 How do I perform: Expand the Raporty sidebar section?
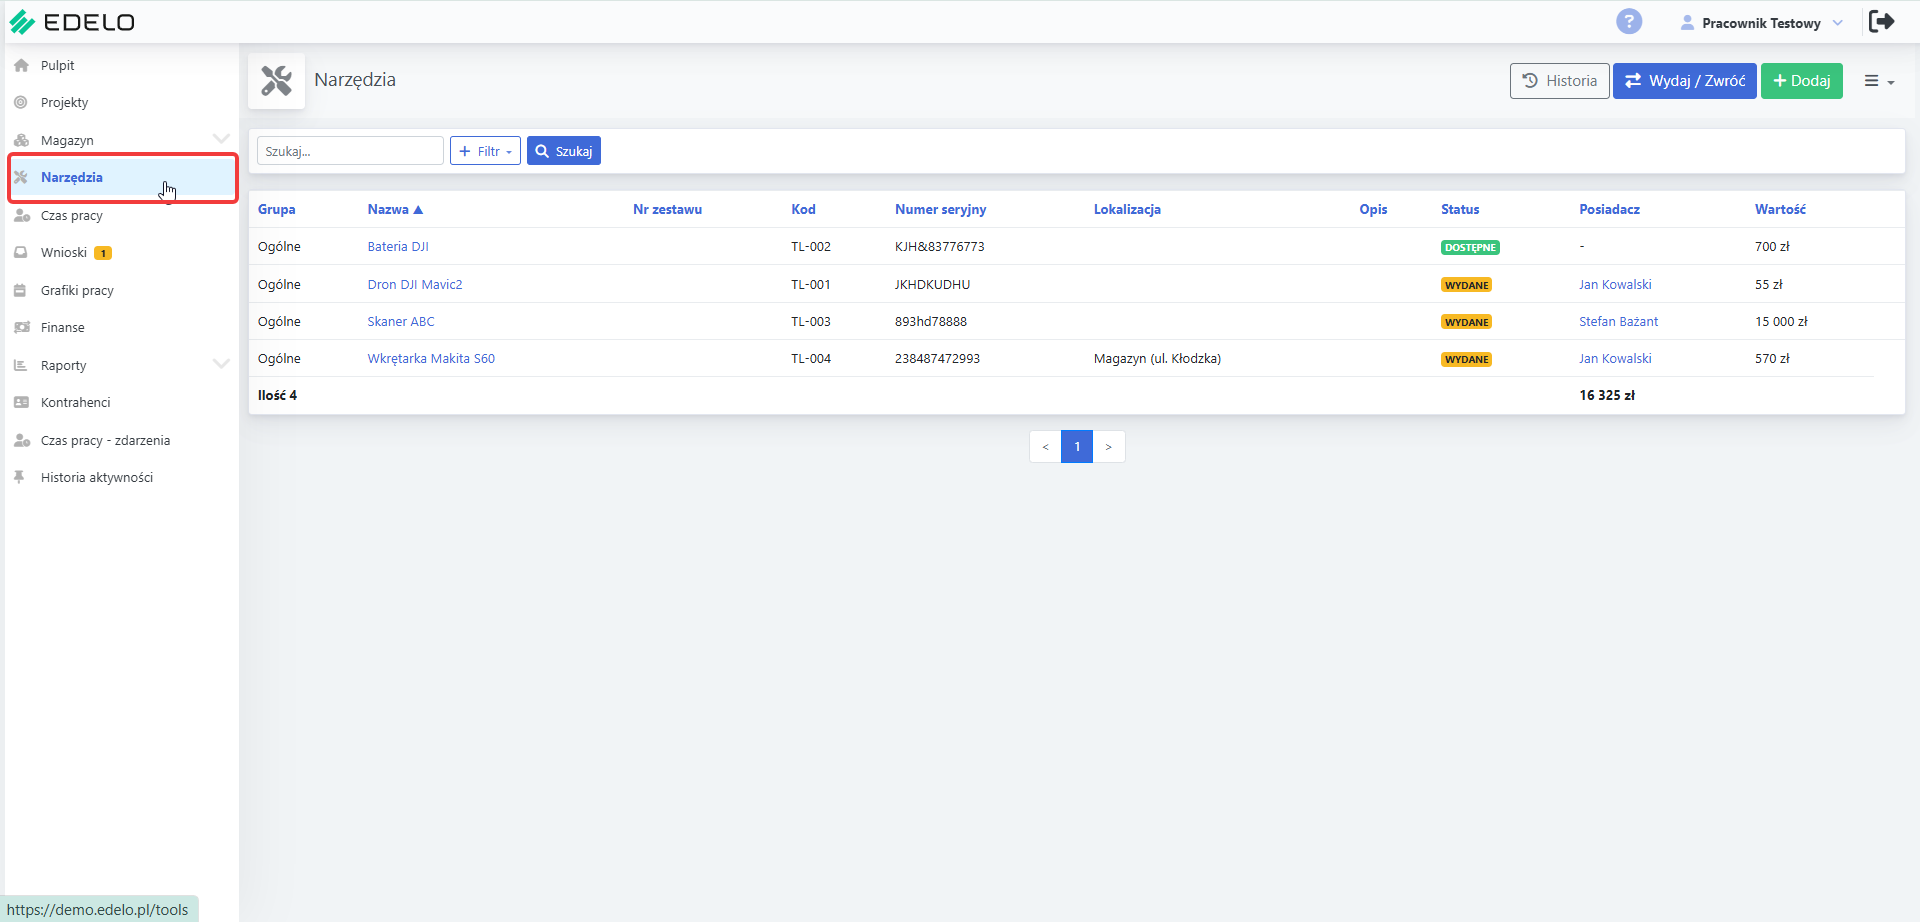pos(221,365)
